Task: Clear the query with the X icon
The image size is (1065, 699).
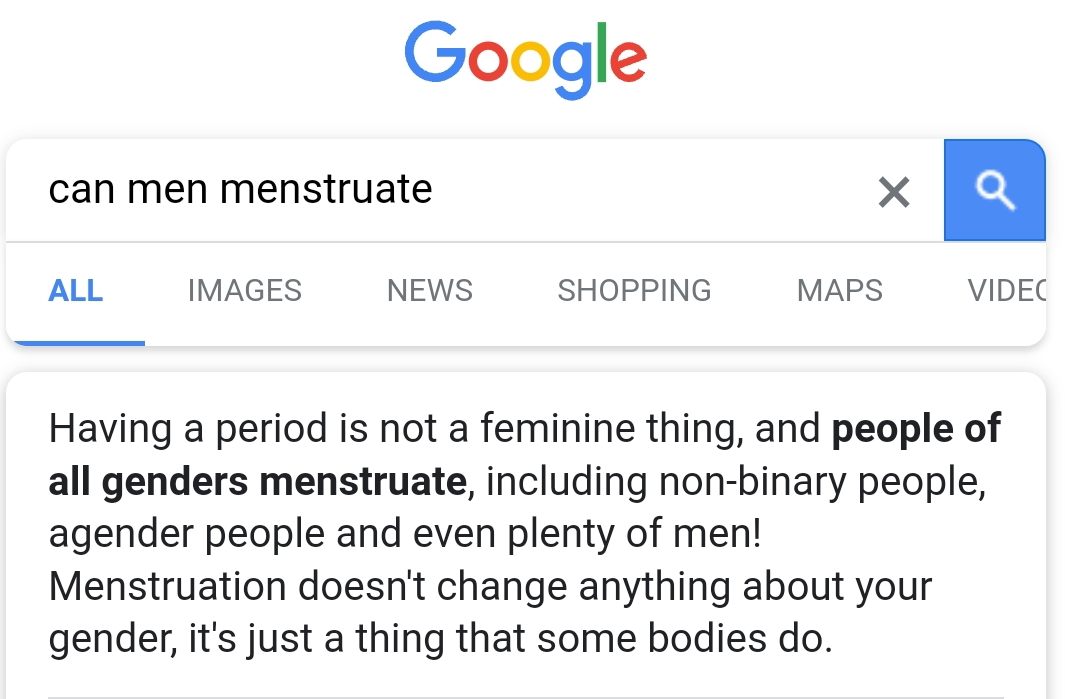Action: (894, 192)
